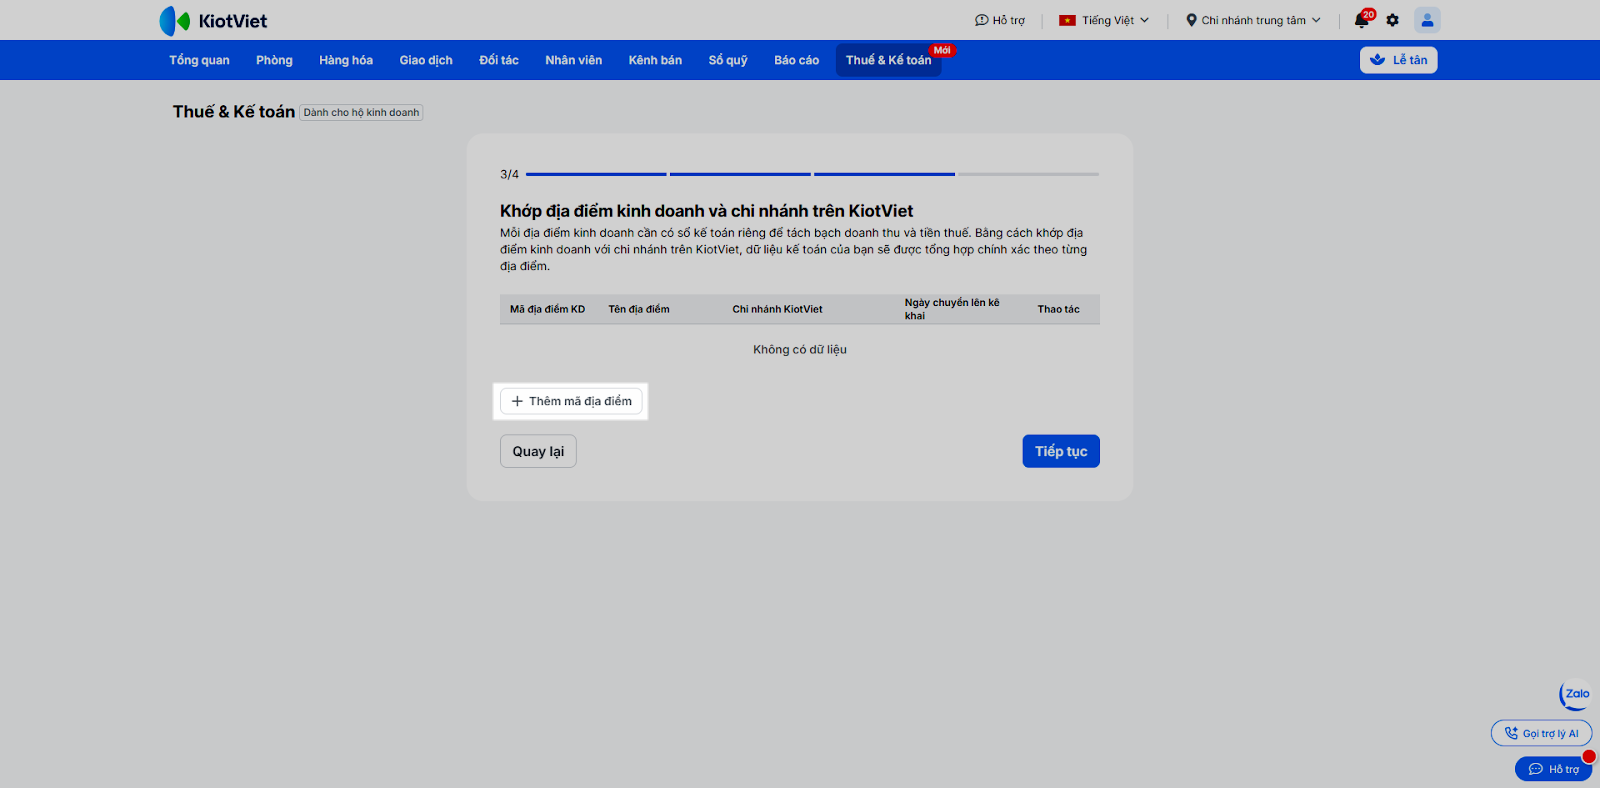Open Hỗ trợ in the top bar

1000,20
